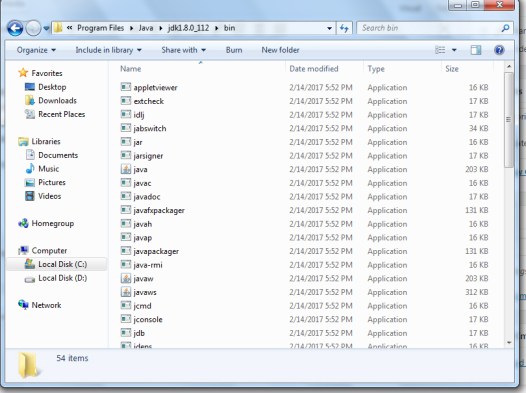This screenshot has height=393, width=526.
Task: Select the javaw application icon
Action: point(125,278)
